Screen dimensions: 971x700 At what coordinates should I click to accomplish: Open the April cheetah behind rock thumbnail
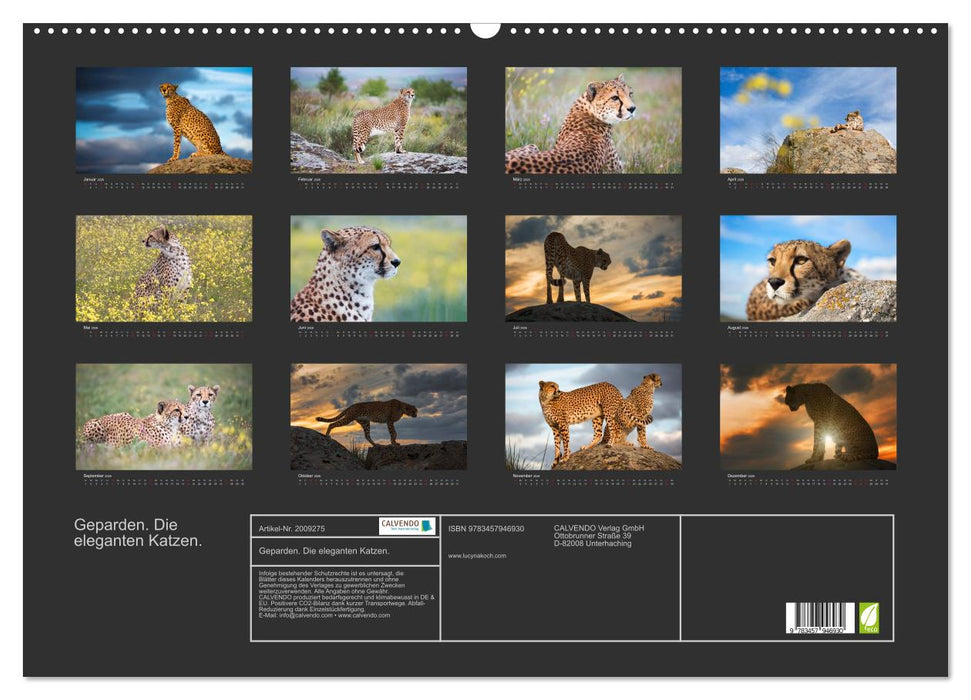coord(808,121)
